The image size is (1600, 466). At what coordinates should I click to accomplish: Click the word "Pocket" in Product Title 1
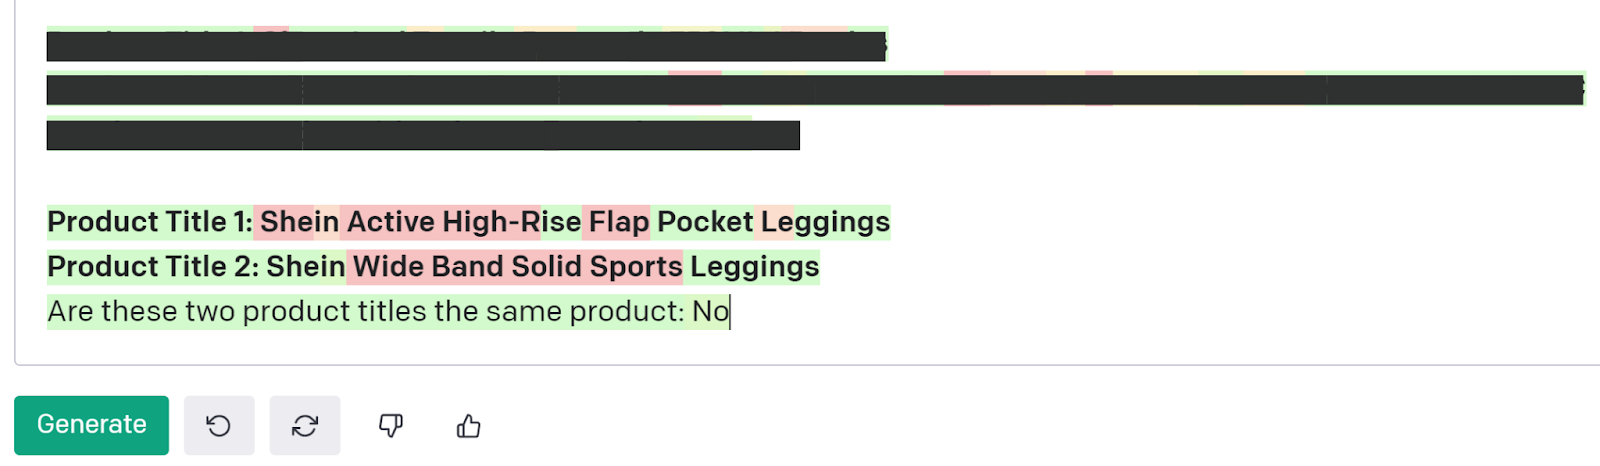[x=704, y=222]
